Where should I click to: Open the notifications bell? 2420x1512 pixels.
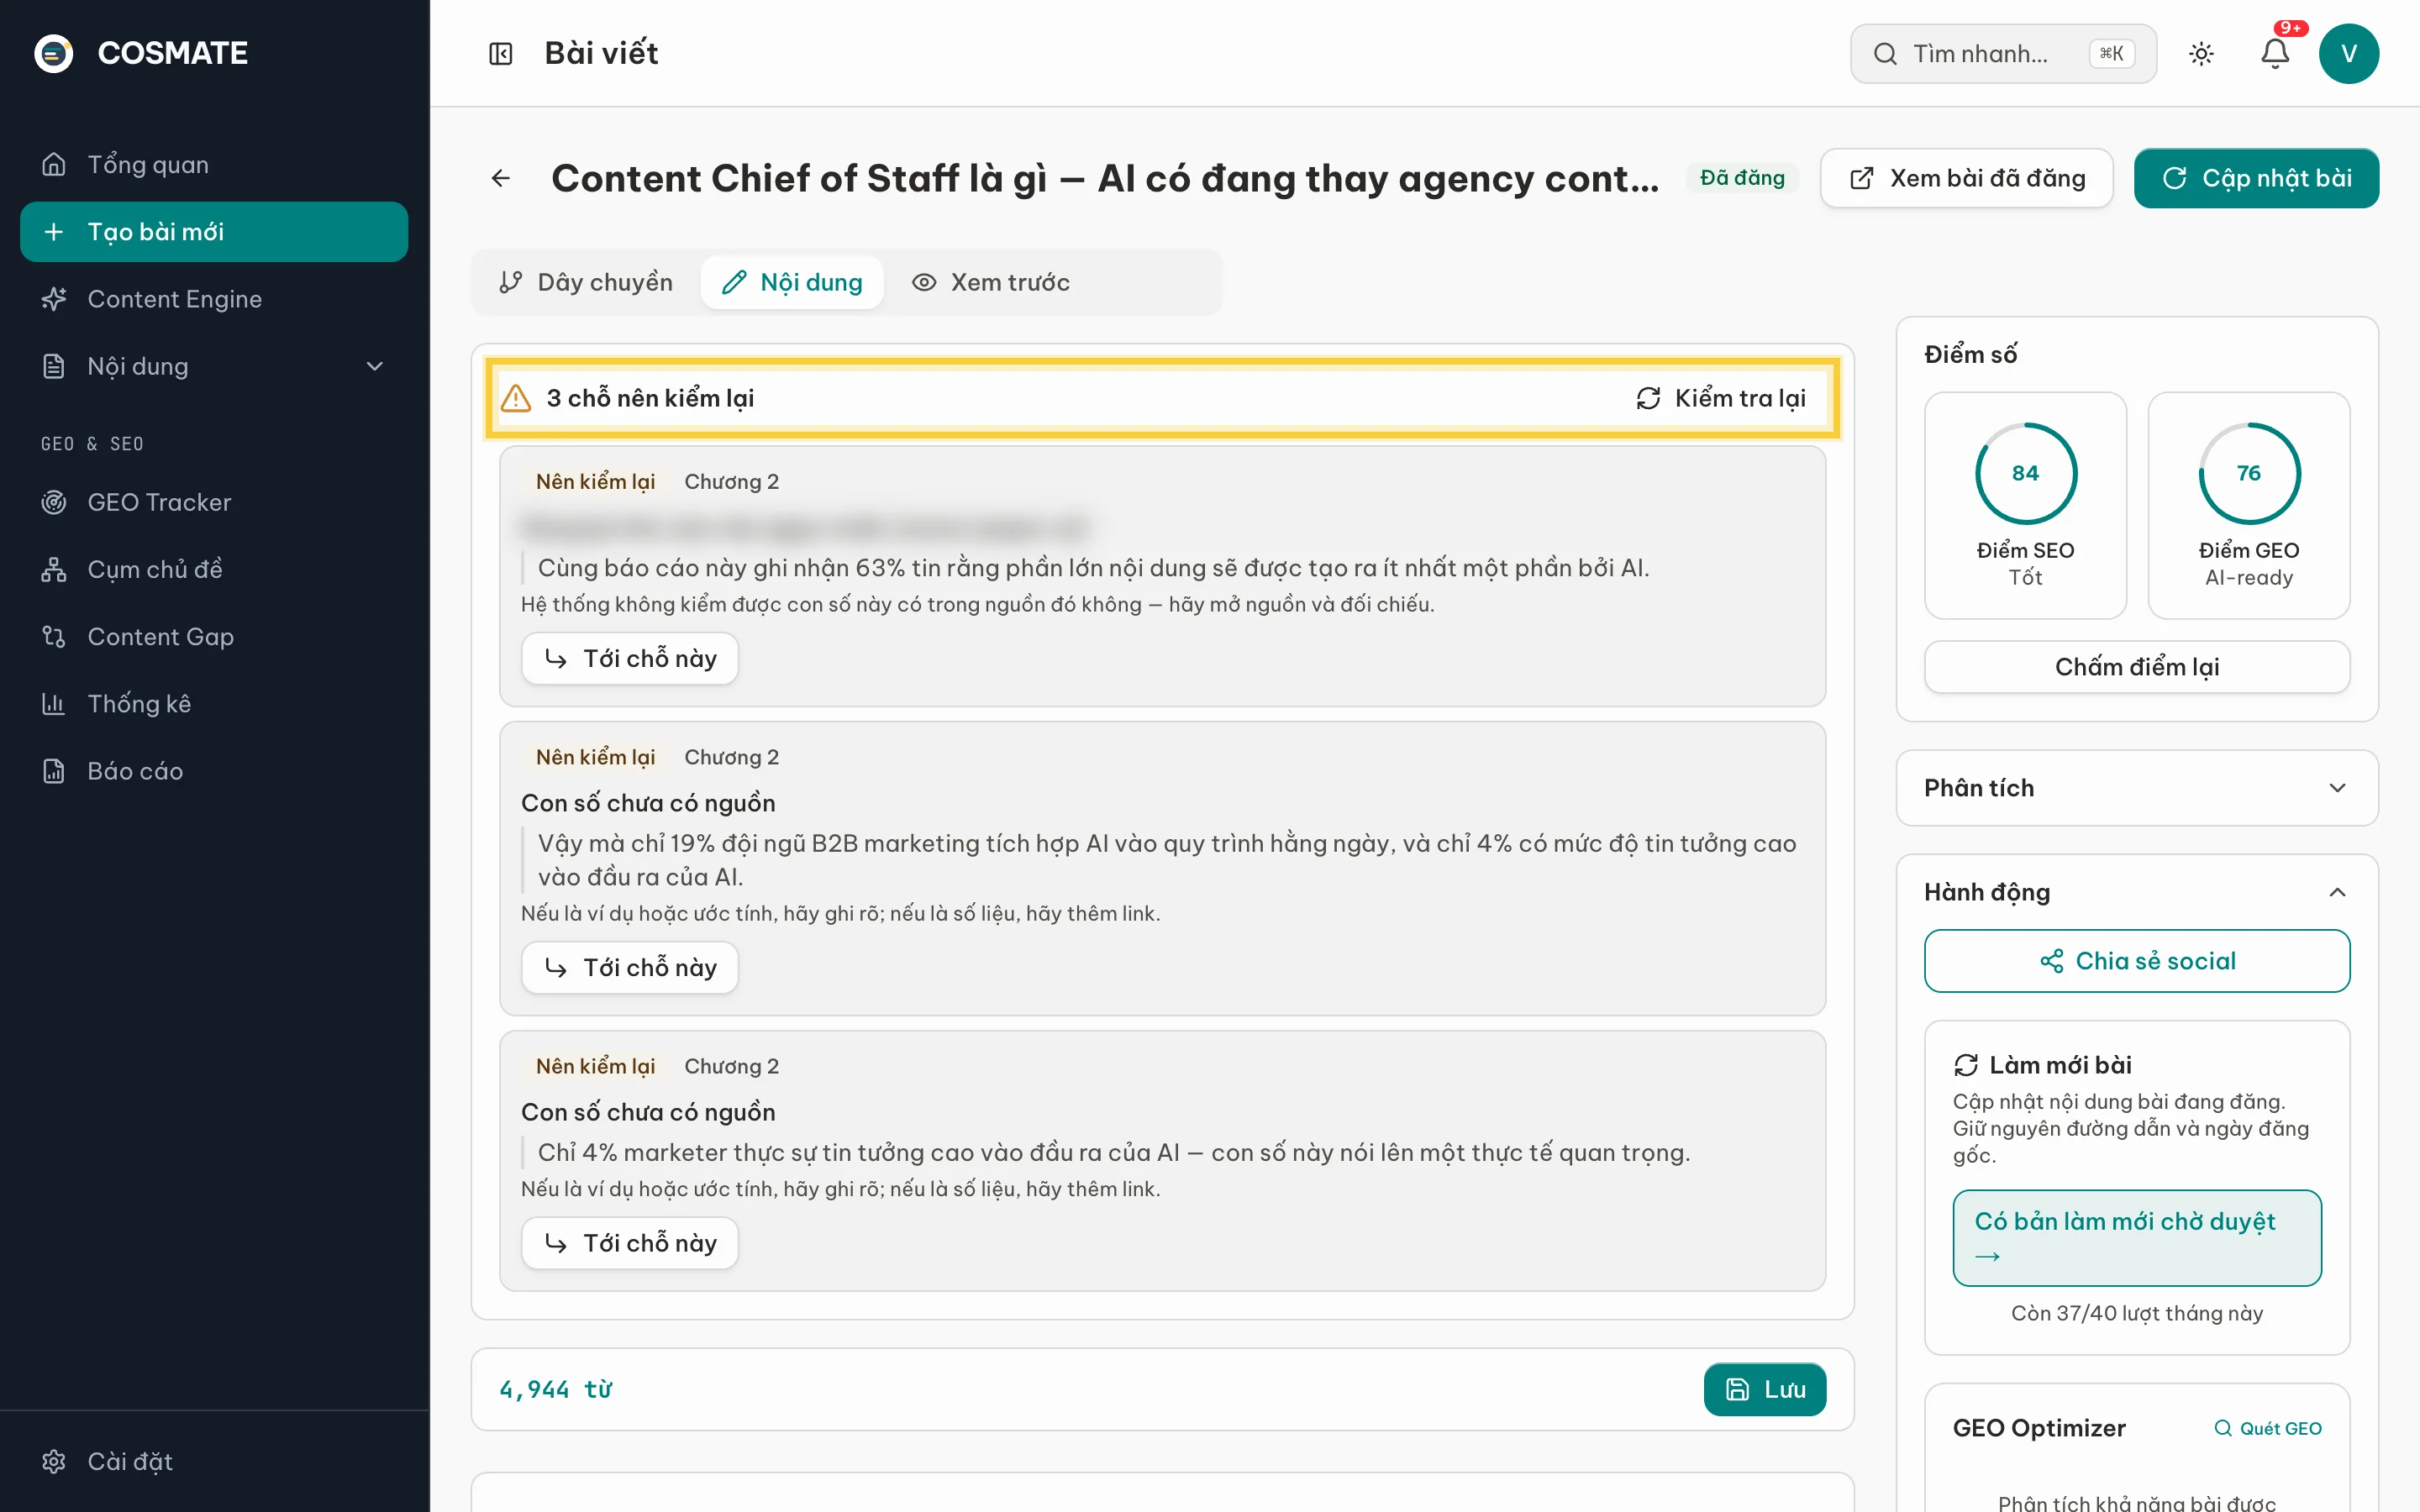click(2275, 53)
